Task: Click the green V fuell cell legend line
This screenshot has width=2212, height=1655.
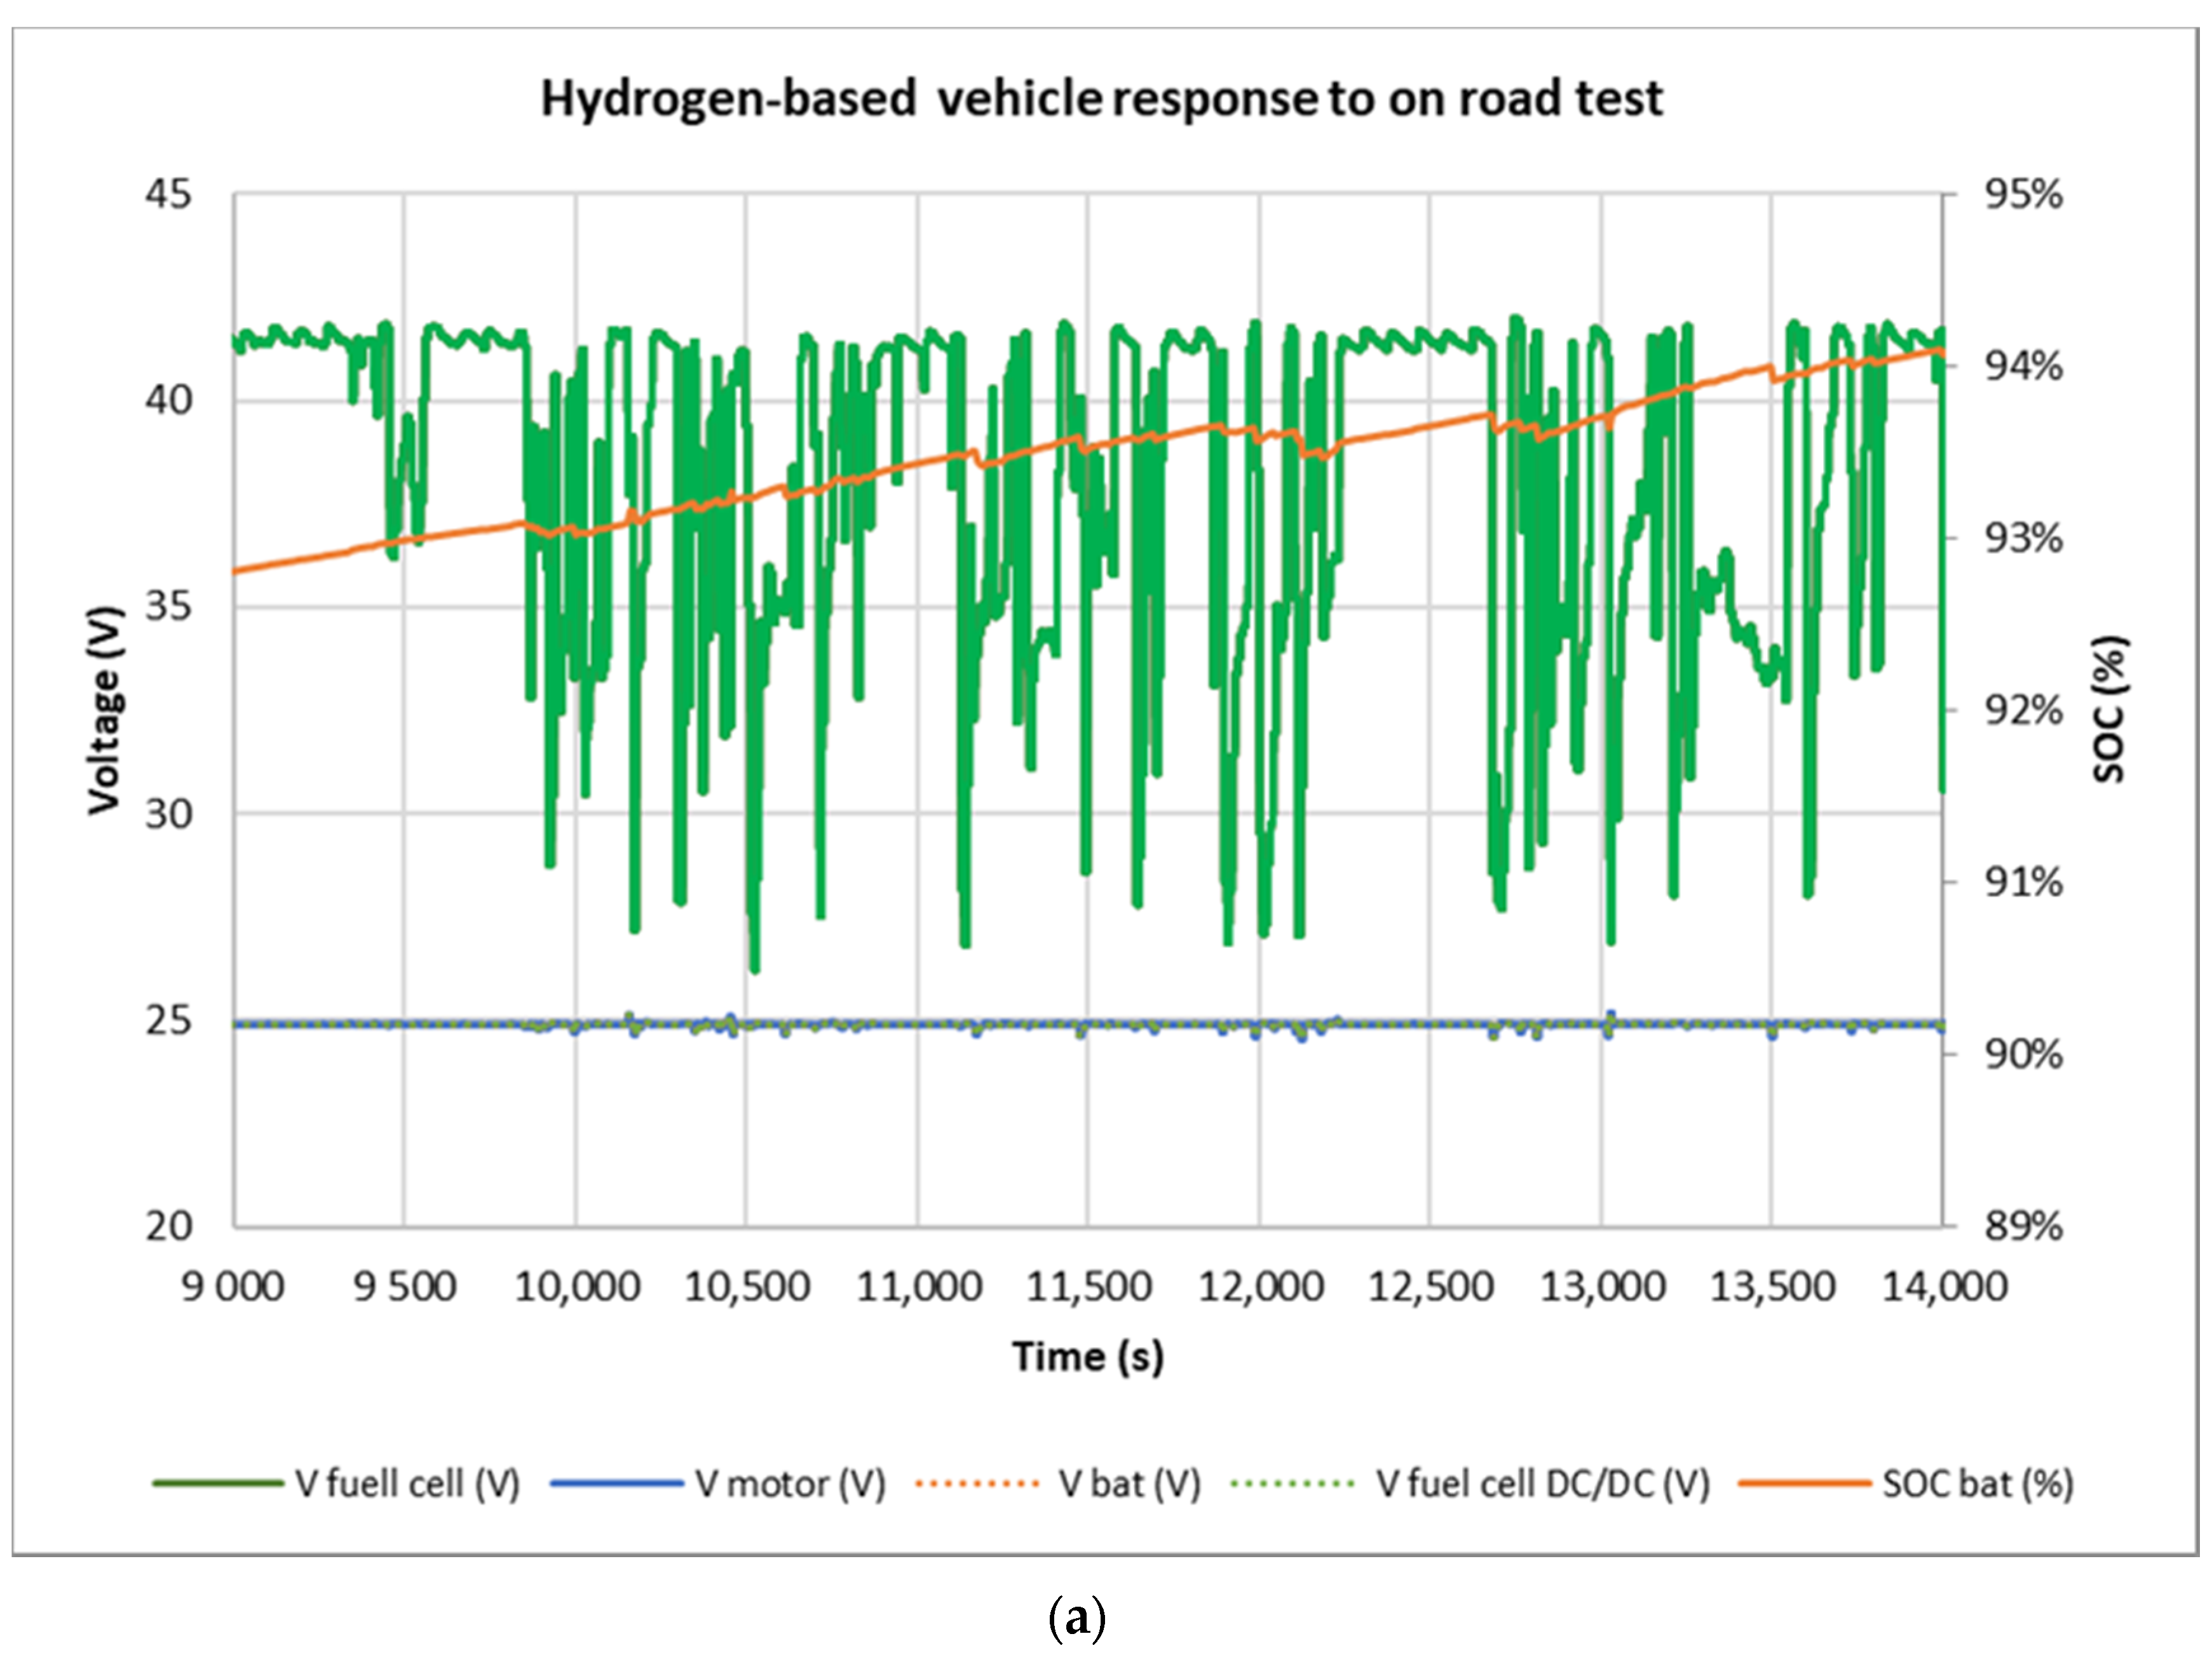Action: click(218, 1484)
